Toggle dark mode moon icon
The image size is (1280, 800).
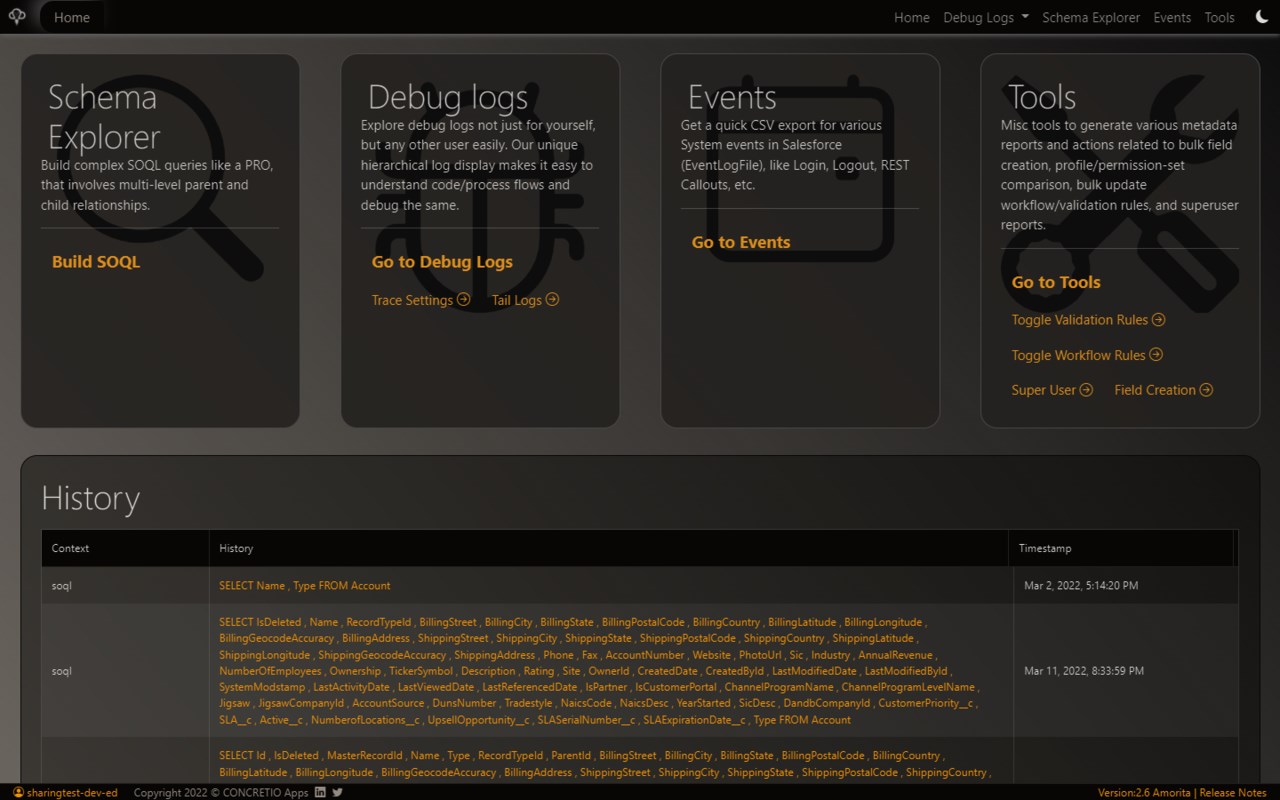1261,17
